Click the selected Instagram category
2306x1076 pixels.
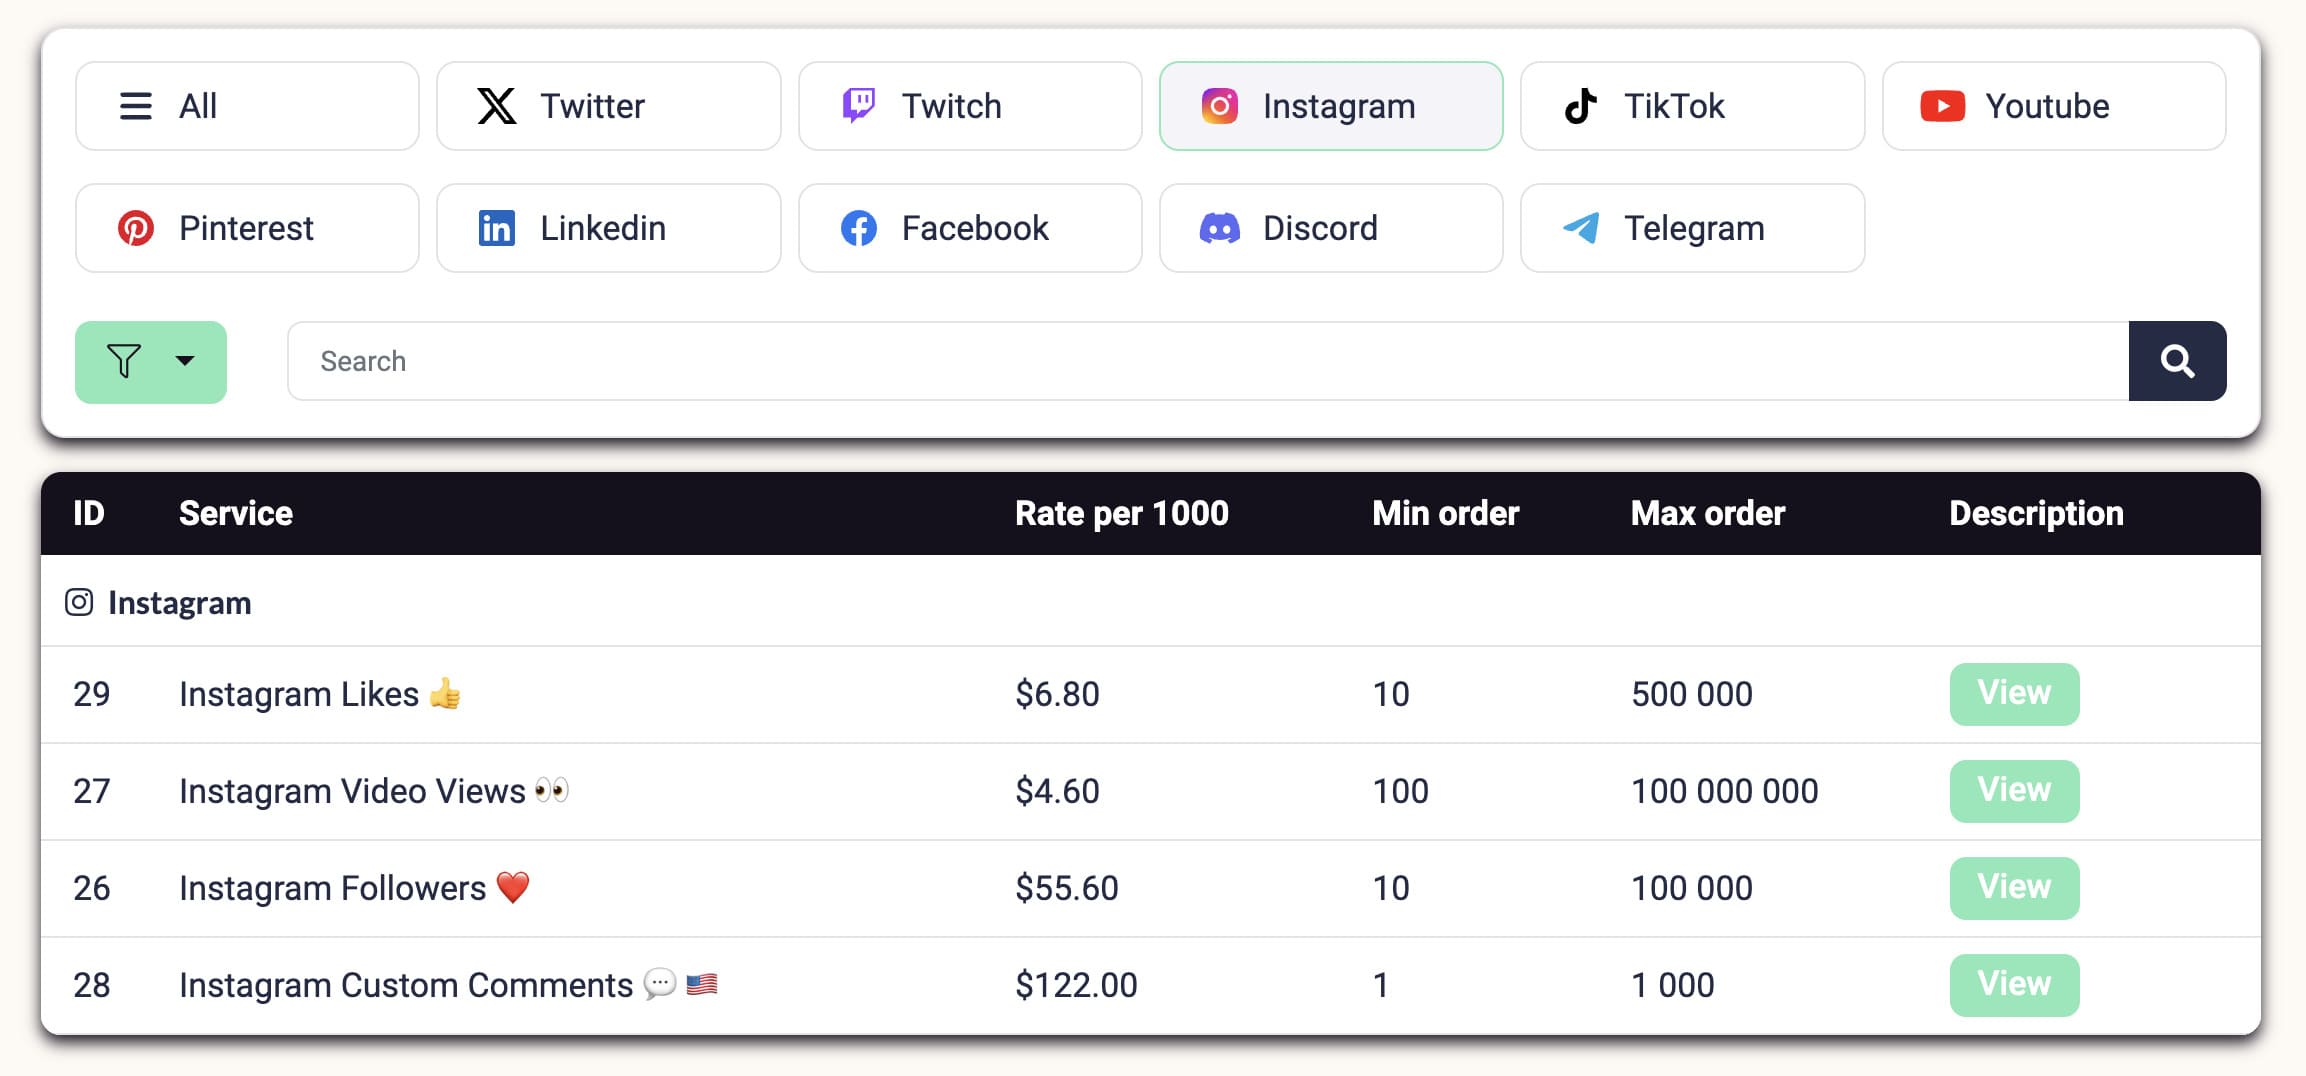tap(1330, 106)
